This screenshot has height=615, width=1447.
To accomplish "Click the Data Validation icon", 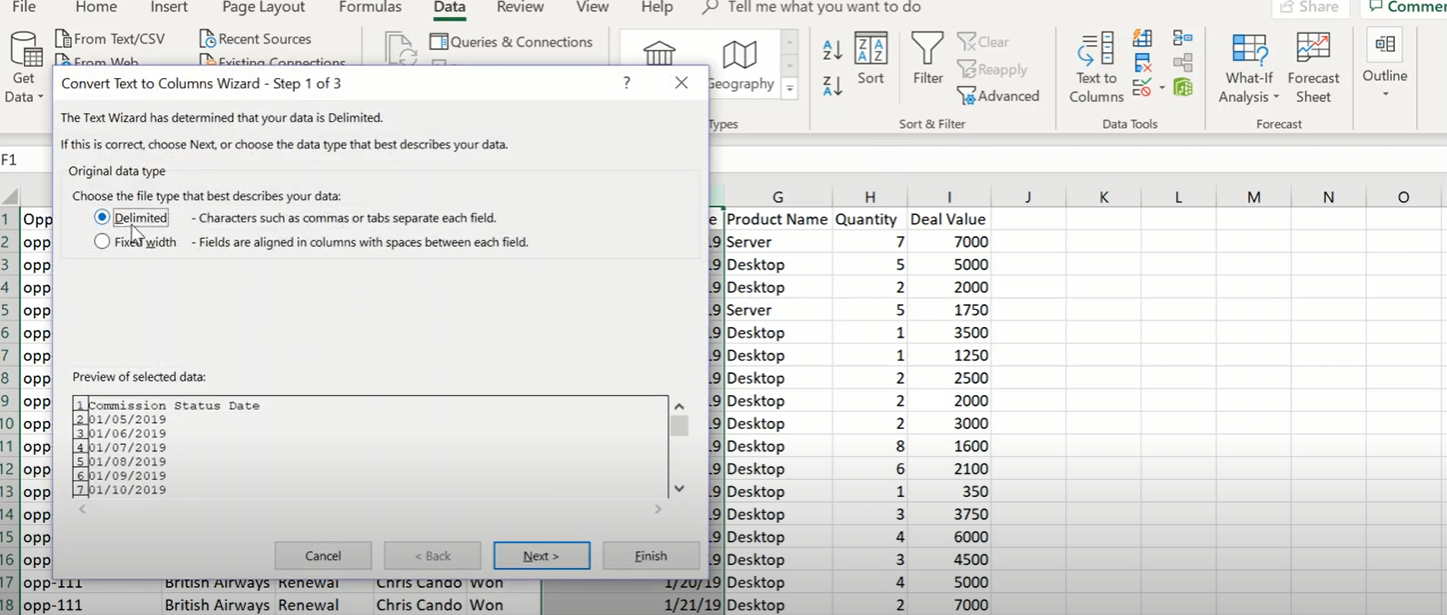I will click(x=1141, y=88).
